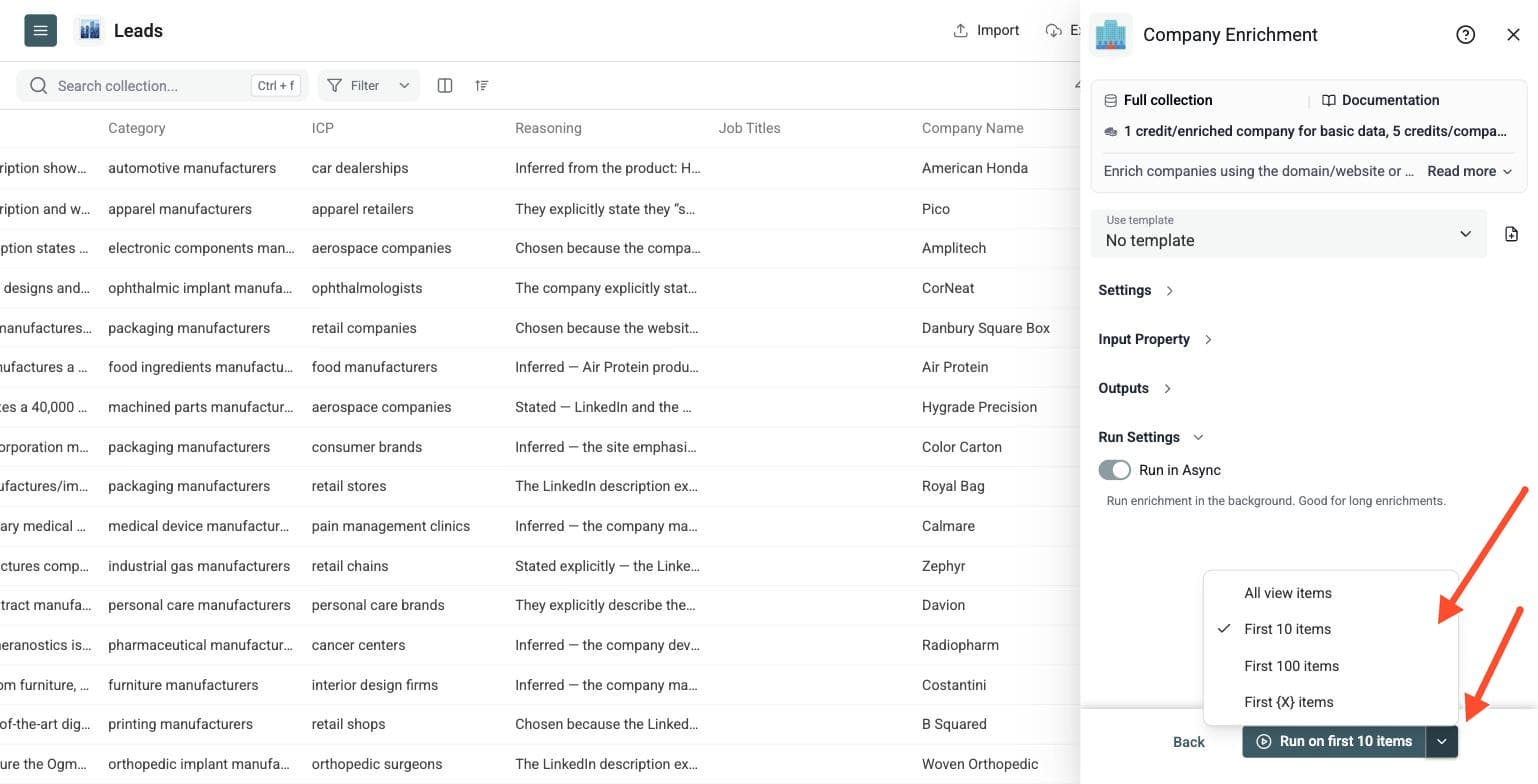Select the Danbury Square Box cell
This screenshot has width=1538, height=784.
[x=986, y=328]
